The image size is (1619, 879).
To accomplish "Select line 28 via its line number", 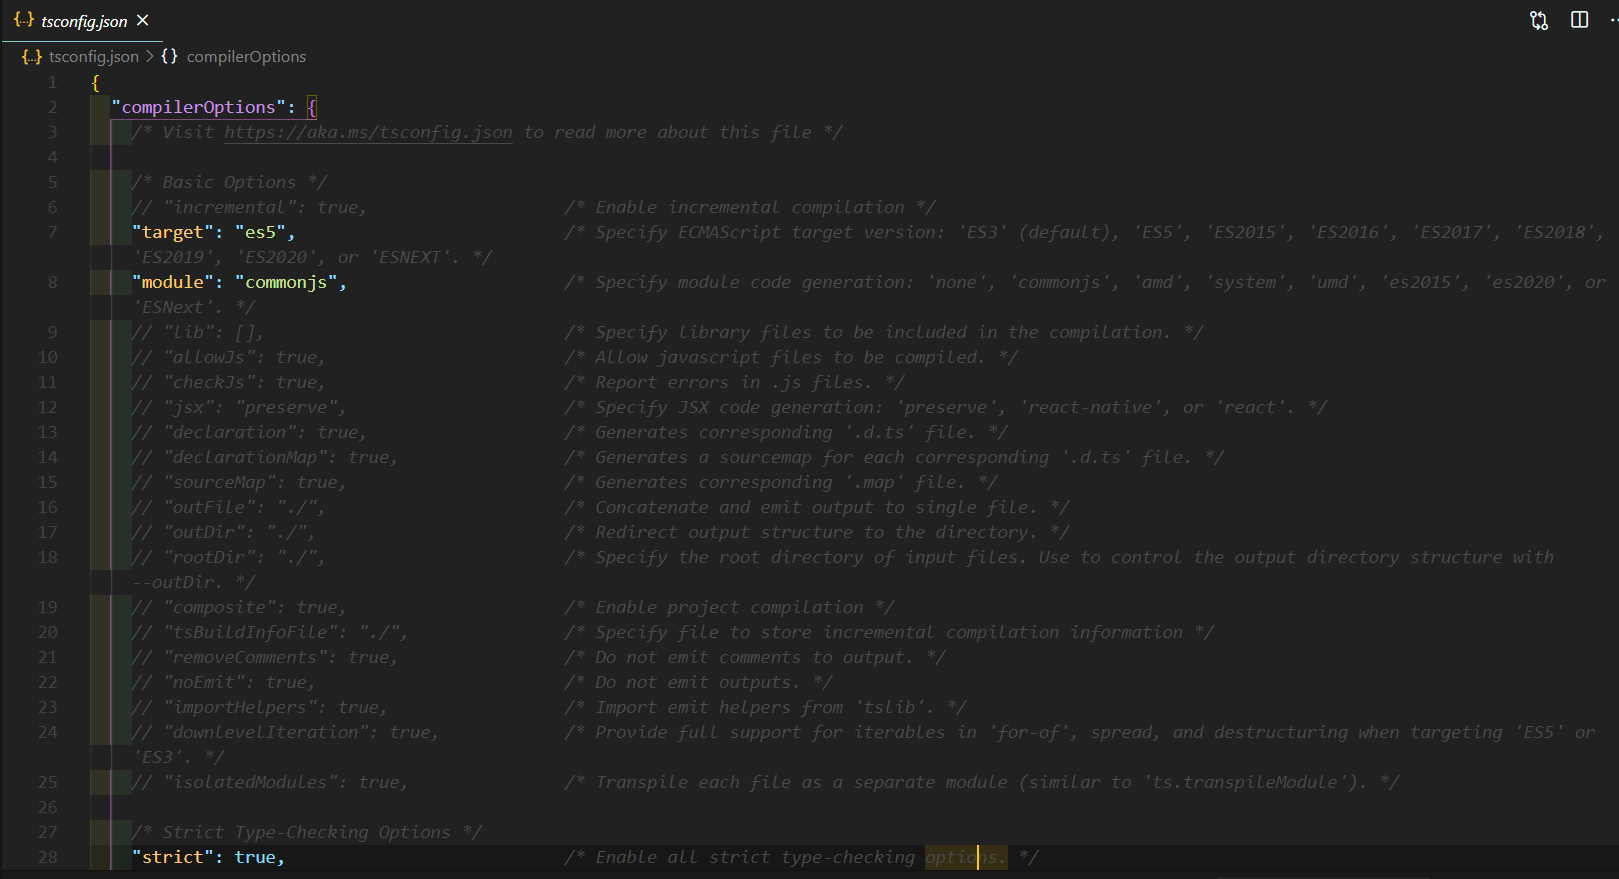I will (x=47, y=857).
